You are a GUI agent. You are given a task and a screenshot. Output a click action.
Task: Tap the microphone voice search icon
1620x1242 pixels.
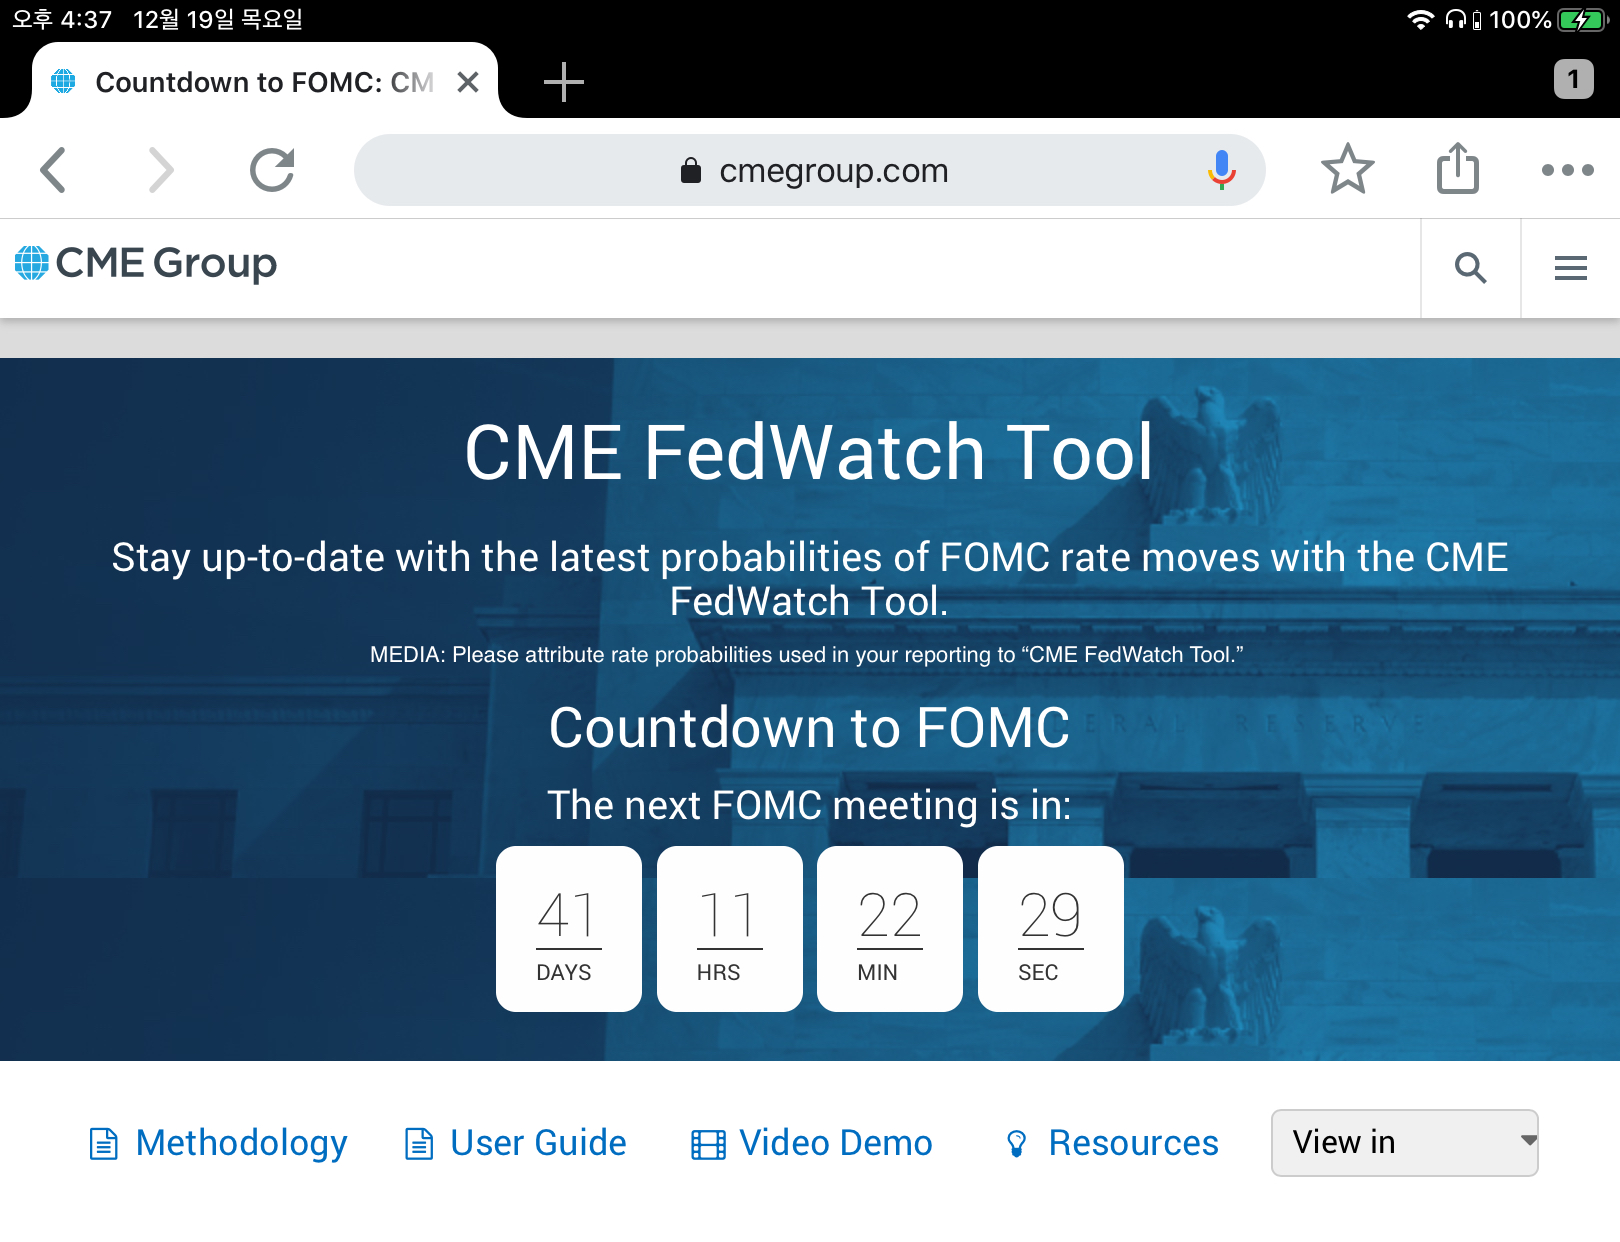point(1221,170)
